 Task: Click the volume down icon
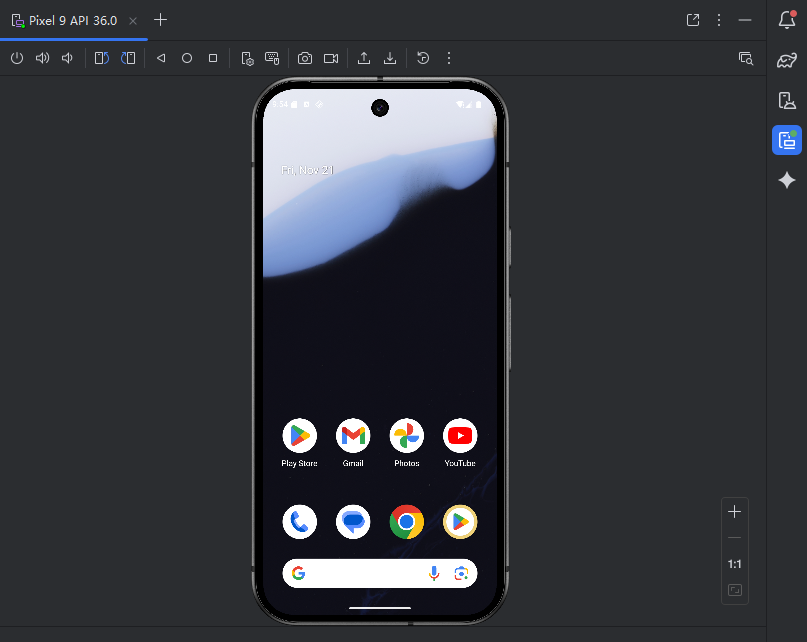pos(67,59)
